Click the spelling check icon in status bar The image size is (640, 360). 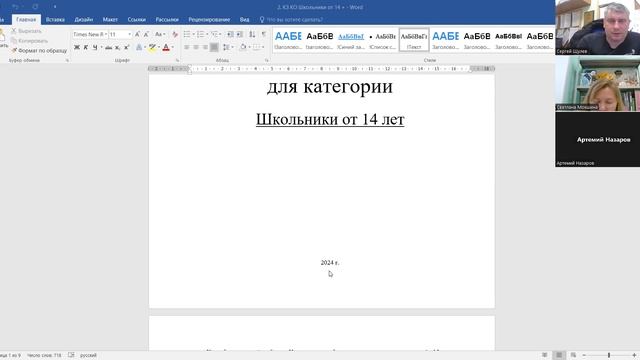71,355
